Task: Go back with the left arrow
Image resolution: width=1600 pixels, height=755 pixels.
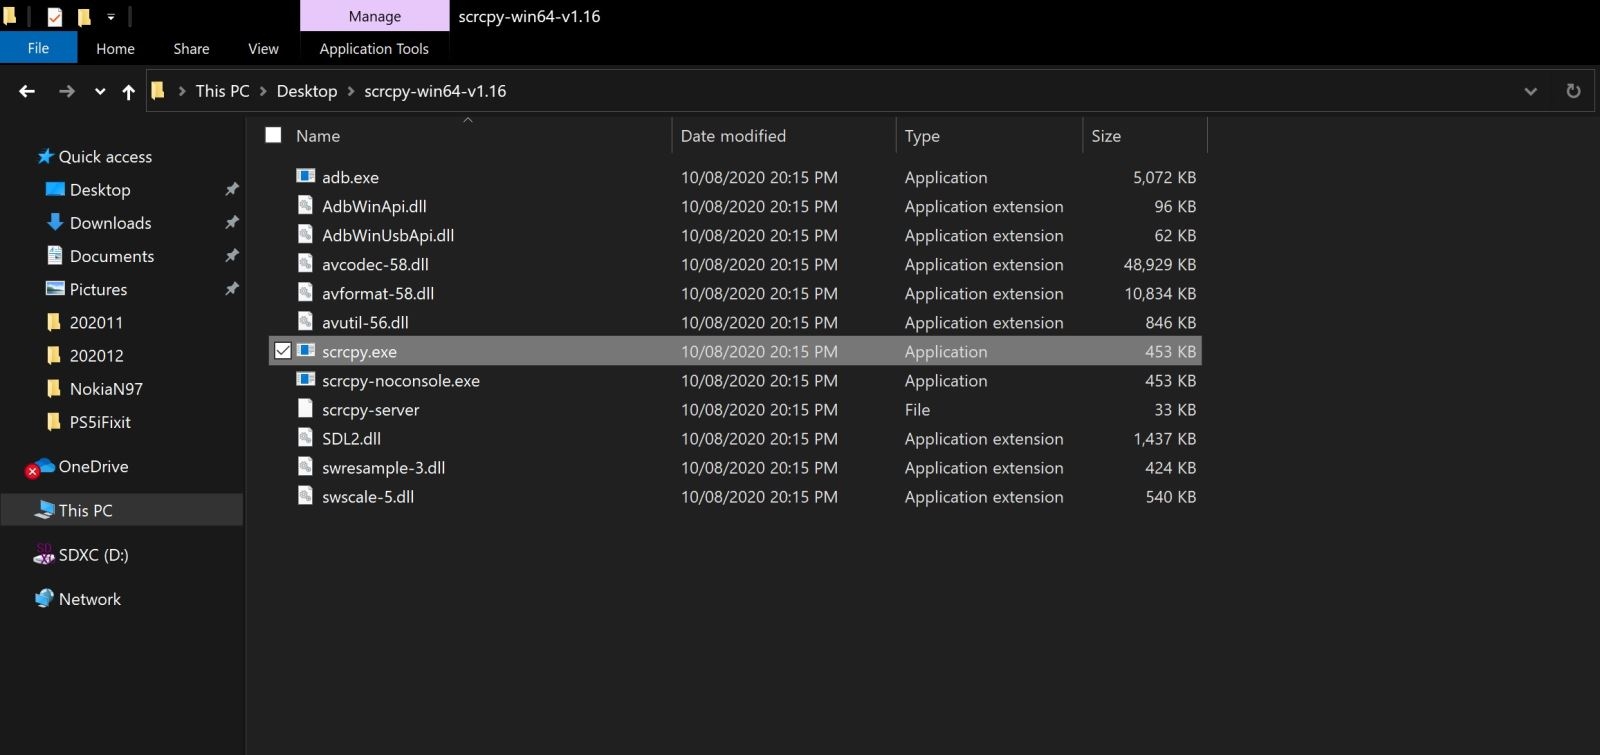Action: point(27,91)
